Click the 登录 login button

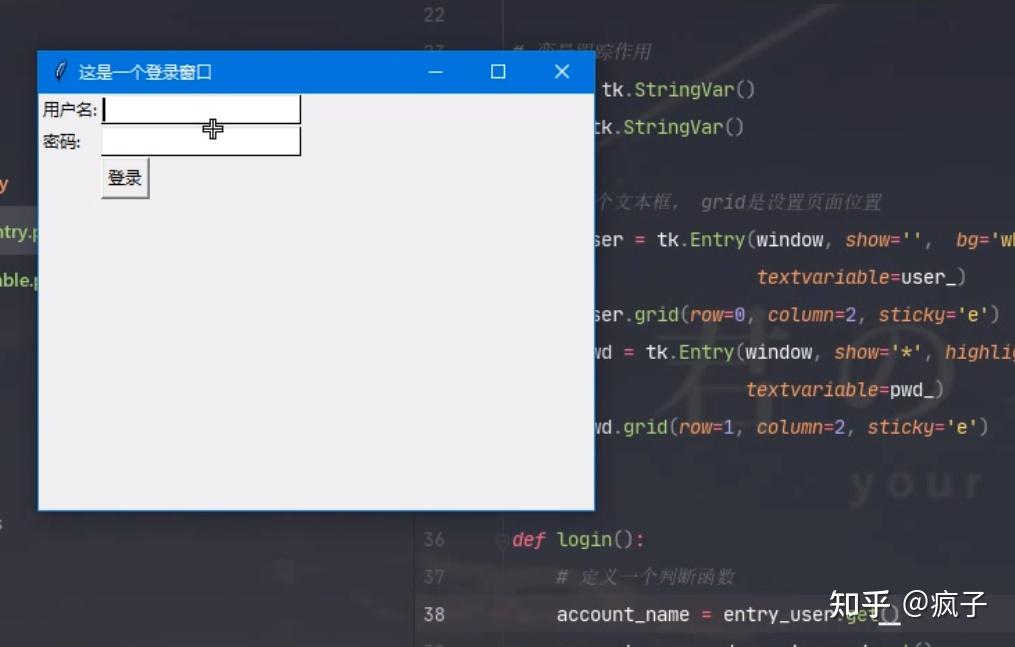[x=125, y=178]
